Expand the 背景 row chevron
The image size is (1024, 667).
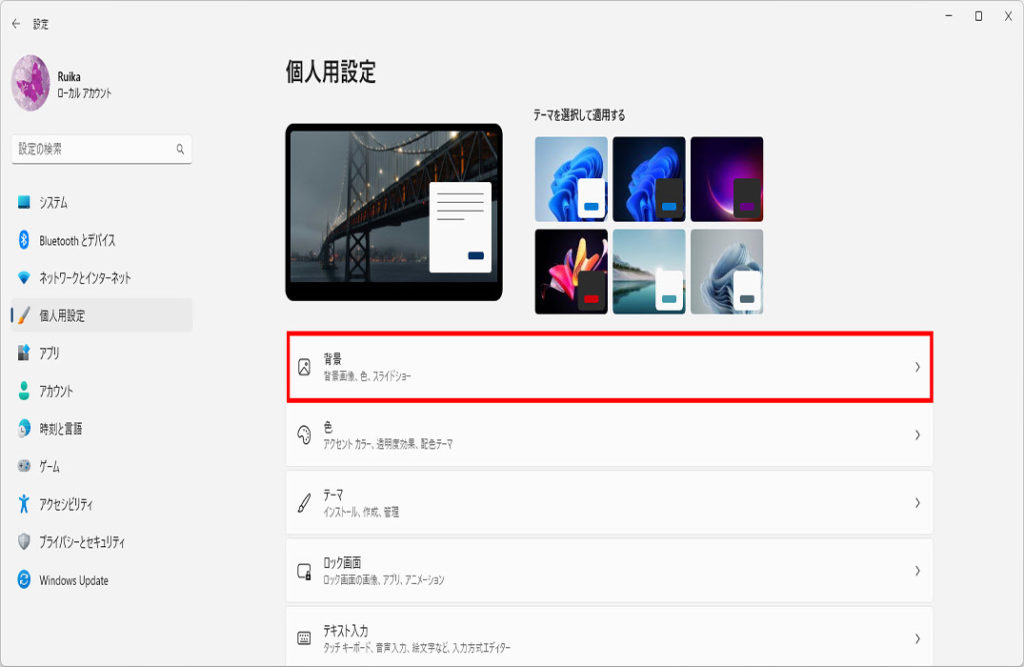[918, 367]
